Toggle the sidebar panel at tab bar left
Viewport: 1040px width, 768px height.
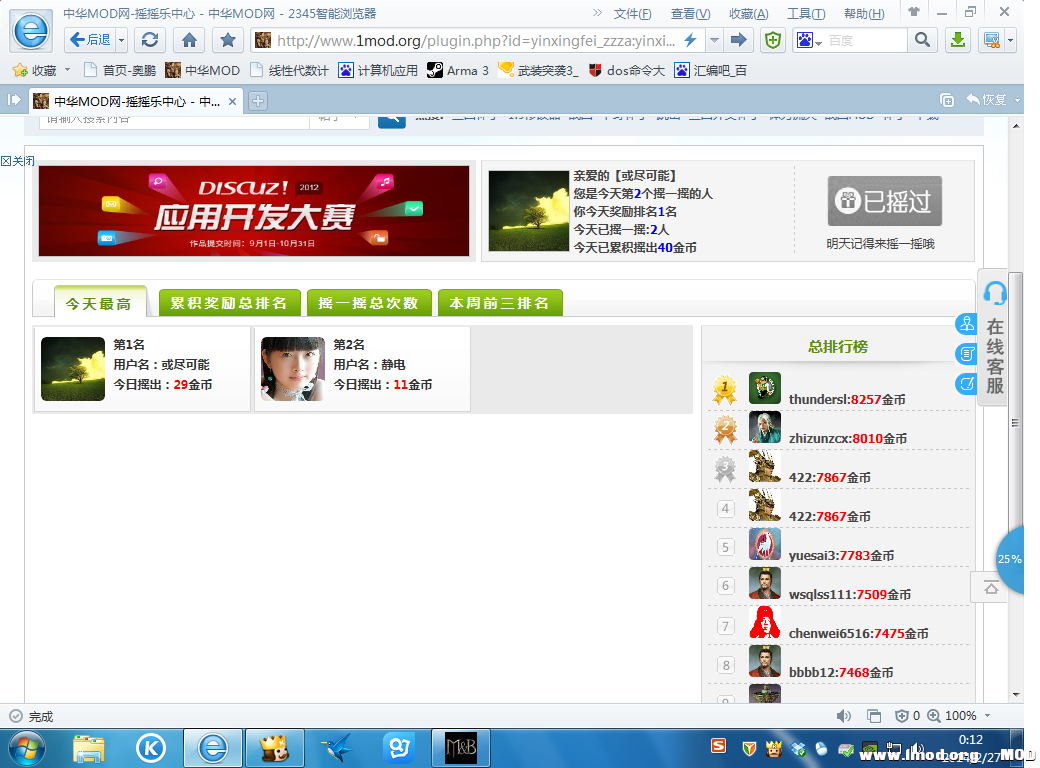pyautogui.click(x=14, y=100)
